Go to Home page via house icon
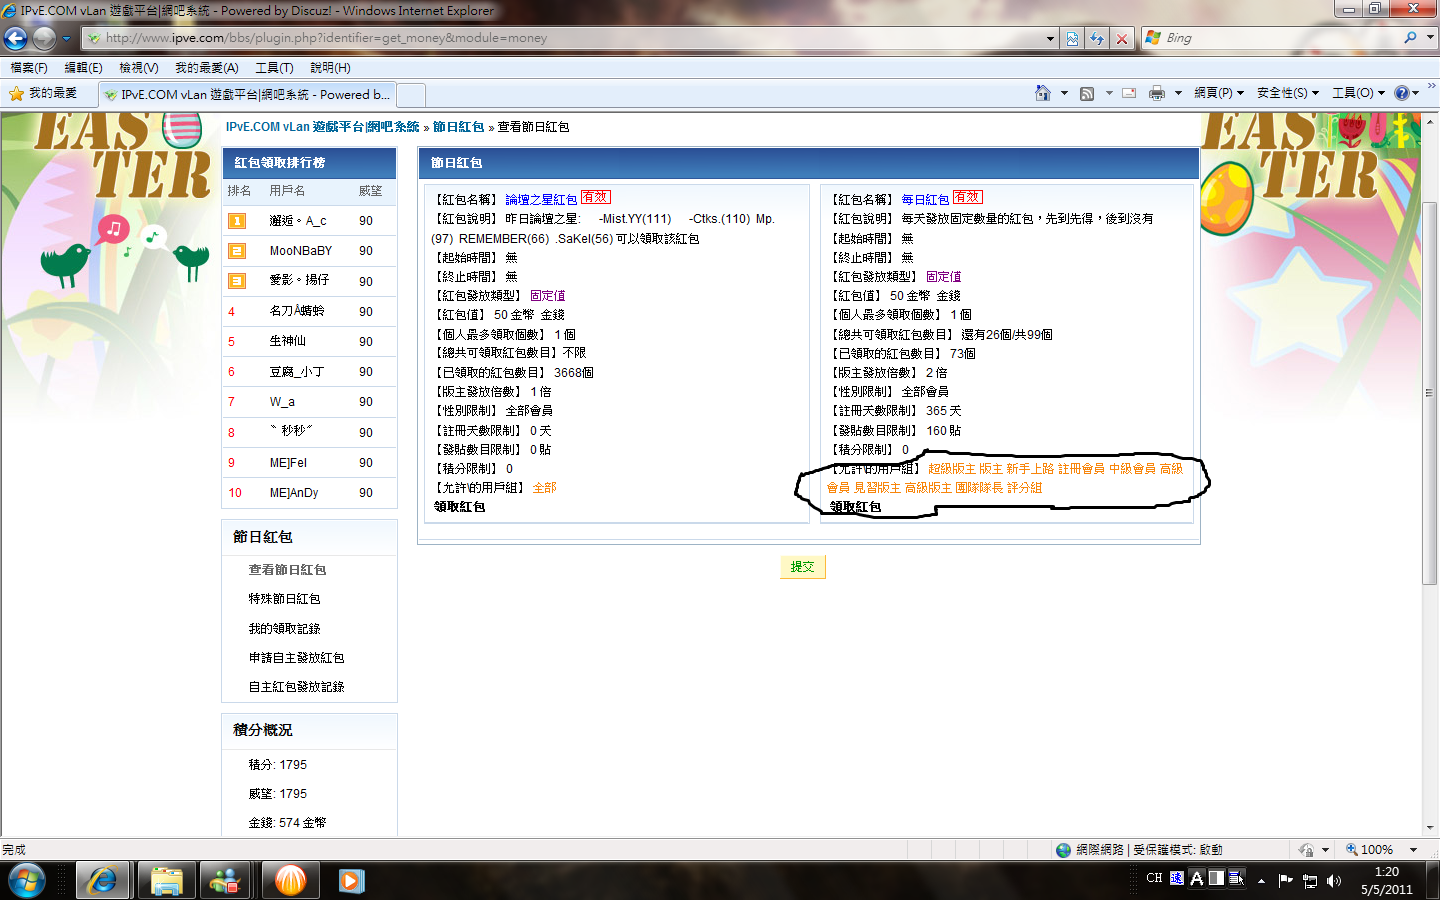1440x900 pixels. (x=1043, y=93)
